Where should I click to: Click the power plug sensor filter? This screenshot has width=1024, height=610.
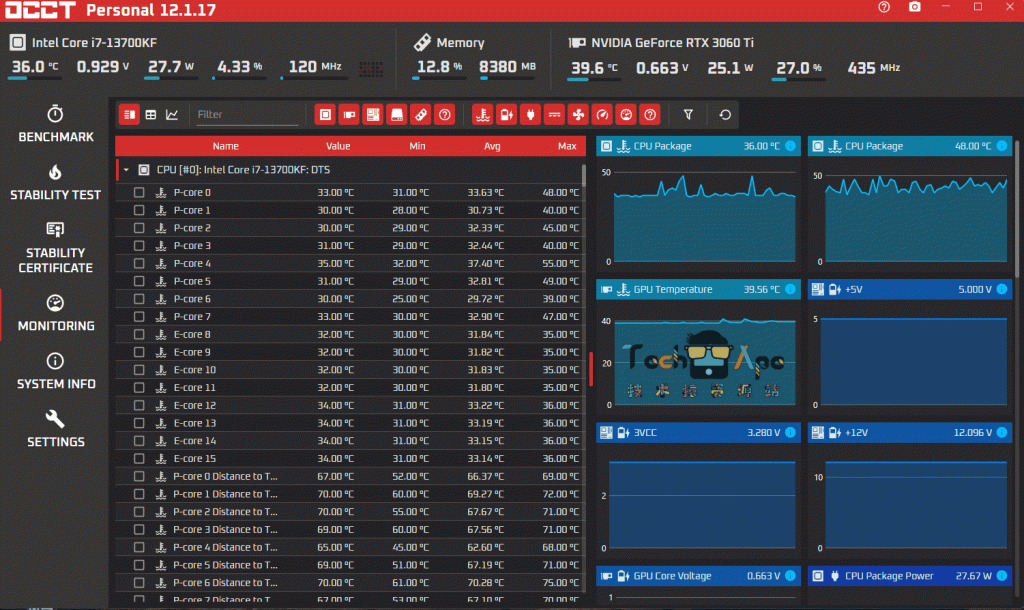pyautogui.click(x=530, y=115)
